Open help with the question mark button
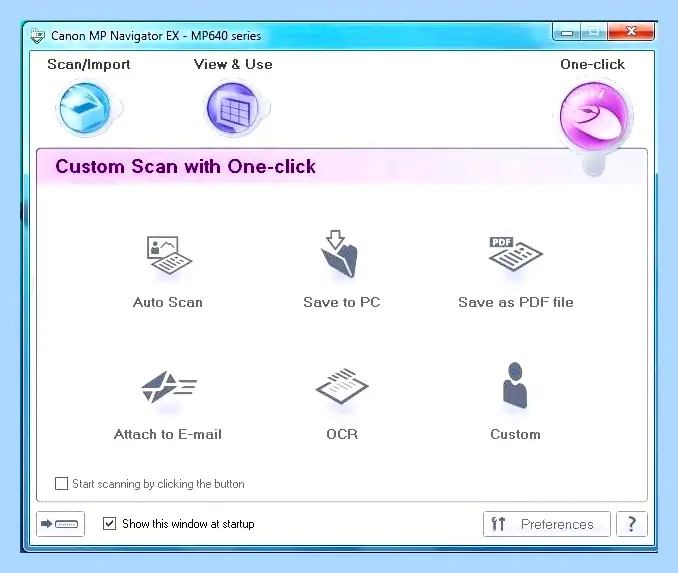This screenshot has width=678, height=573. [632, 524]
